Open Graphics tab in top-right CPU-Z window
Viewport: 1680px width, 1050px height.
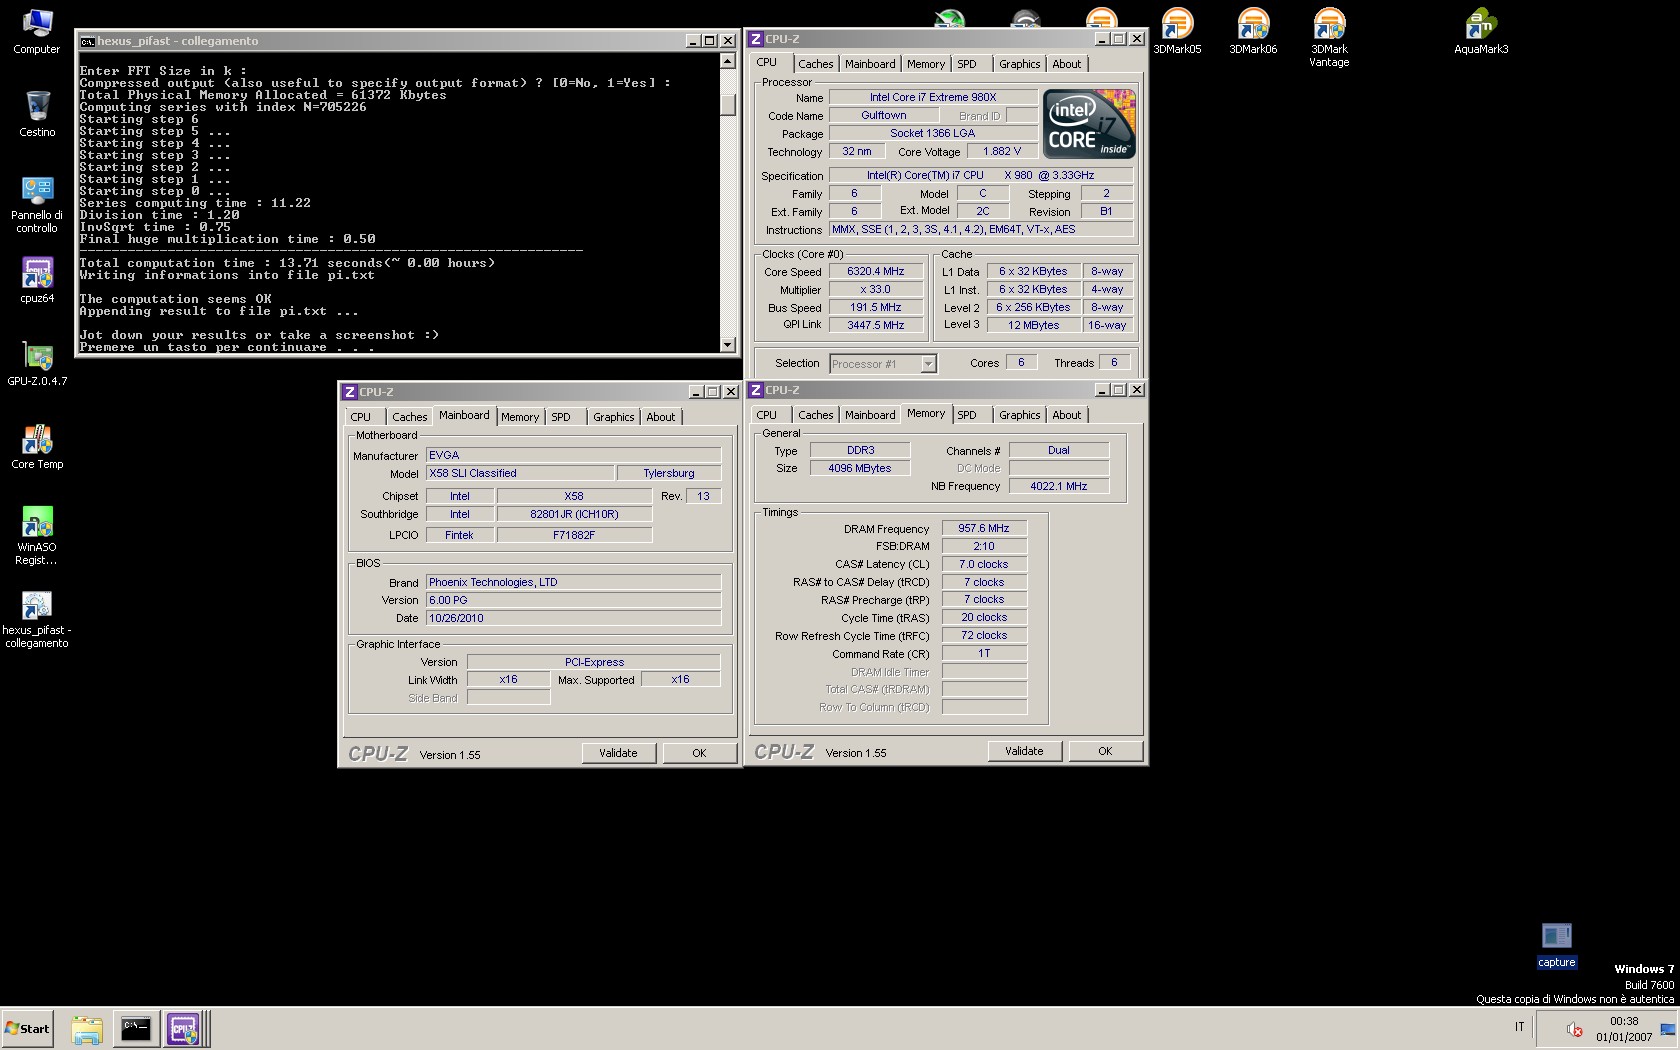pos(1019,64)
